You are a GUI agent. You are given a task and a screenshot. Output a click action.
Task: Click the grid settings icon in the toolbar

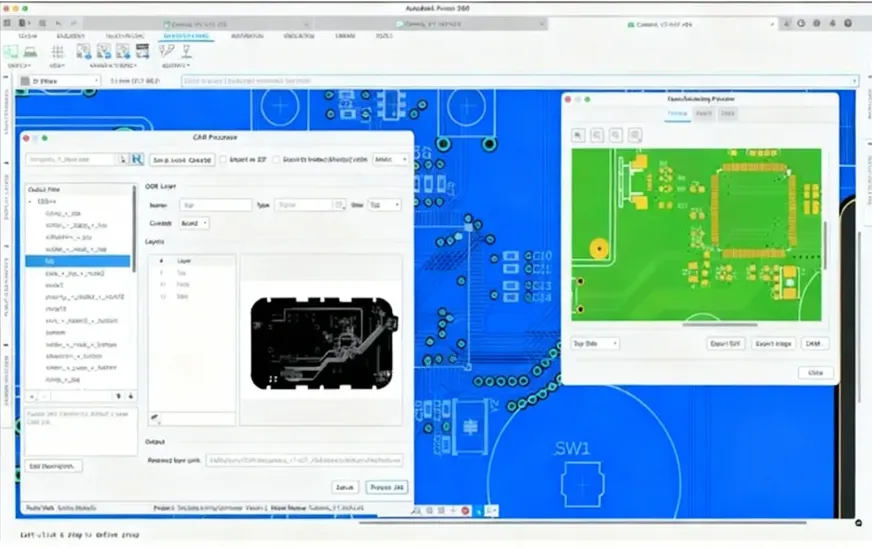pos(59,51)
